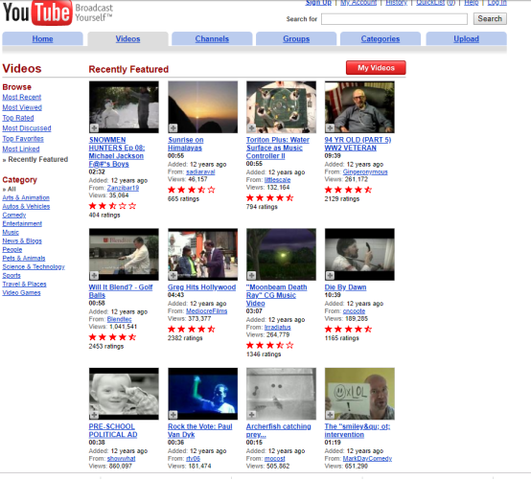Open SNOWMEN HUNTERS video thumbnail
Screen dimensions: 531x480
click(x=124, y=107)
